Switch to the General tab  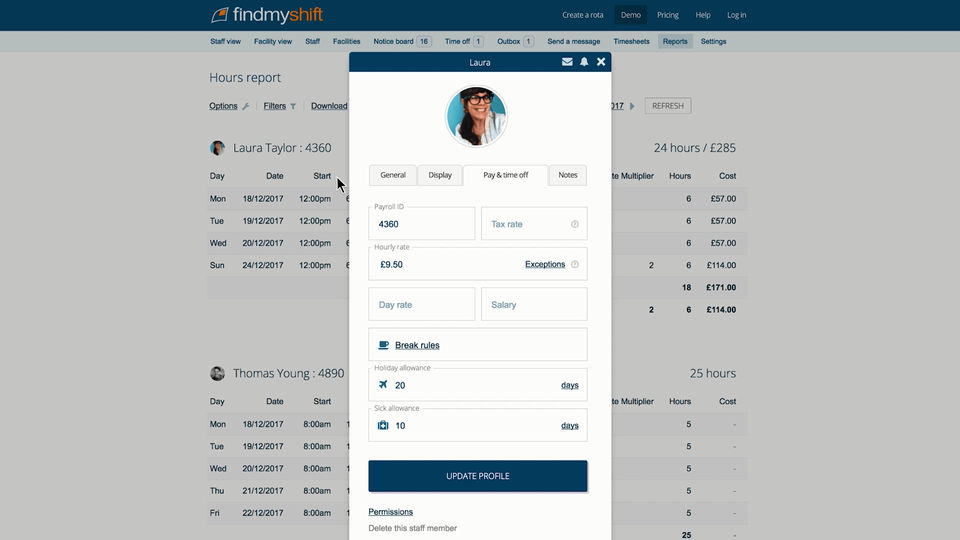[x=392, y=175]
